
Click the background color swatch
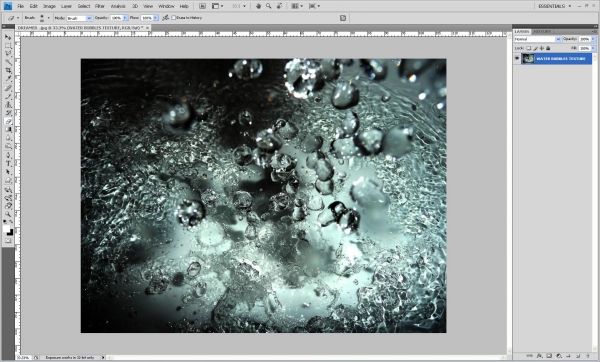click(x=11, y=233)
